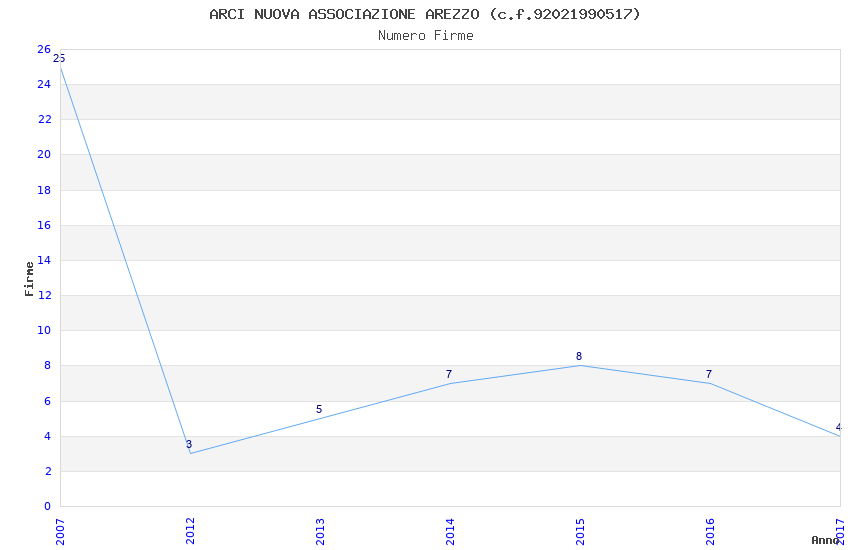
Task: Select the 2016 data point labeled 7
Action: tap(709, 374)
